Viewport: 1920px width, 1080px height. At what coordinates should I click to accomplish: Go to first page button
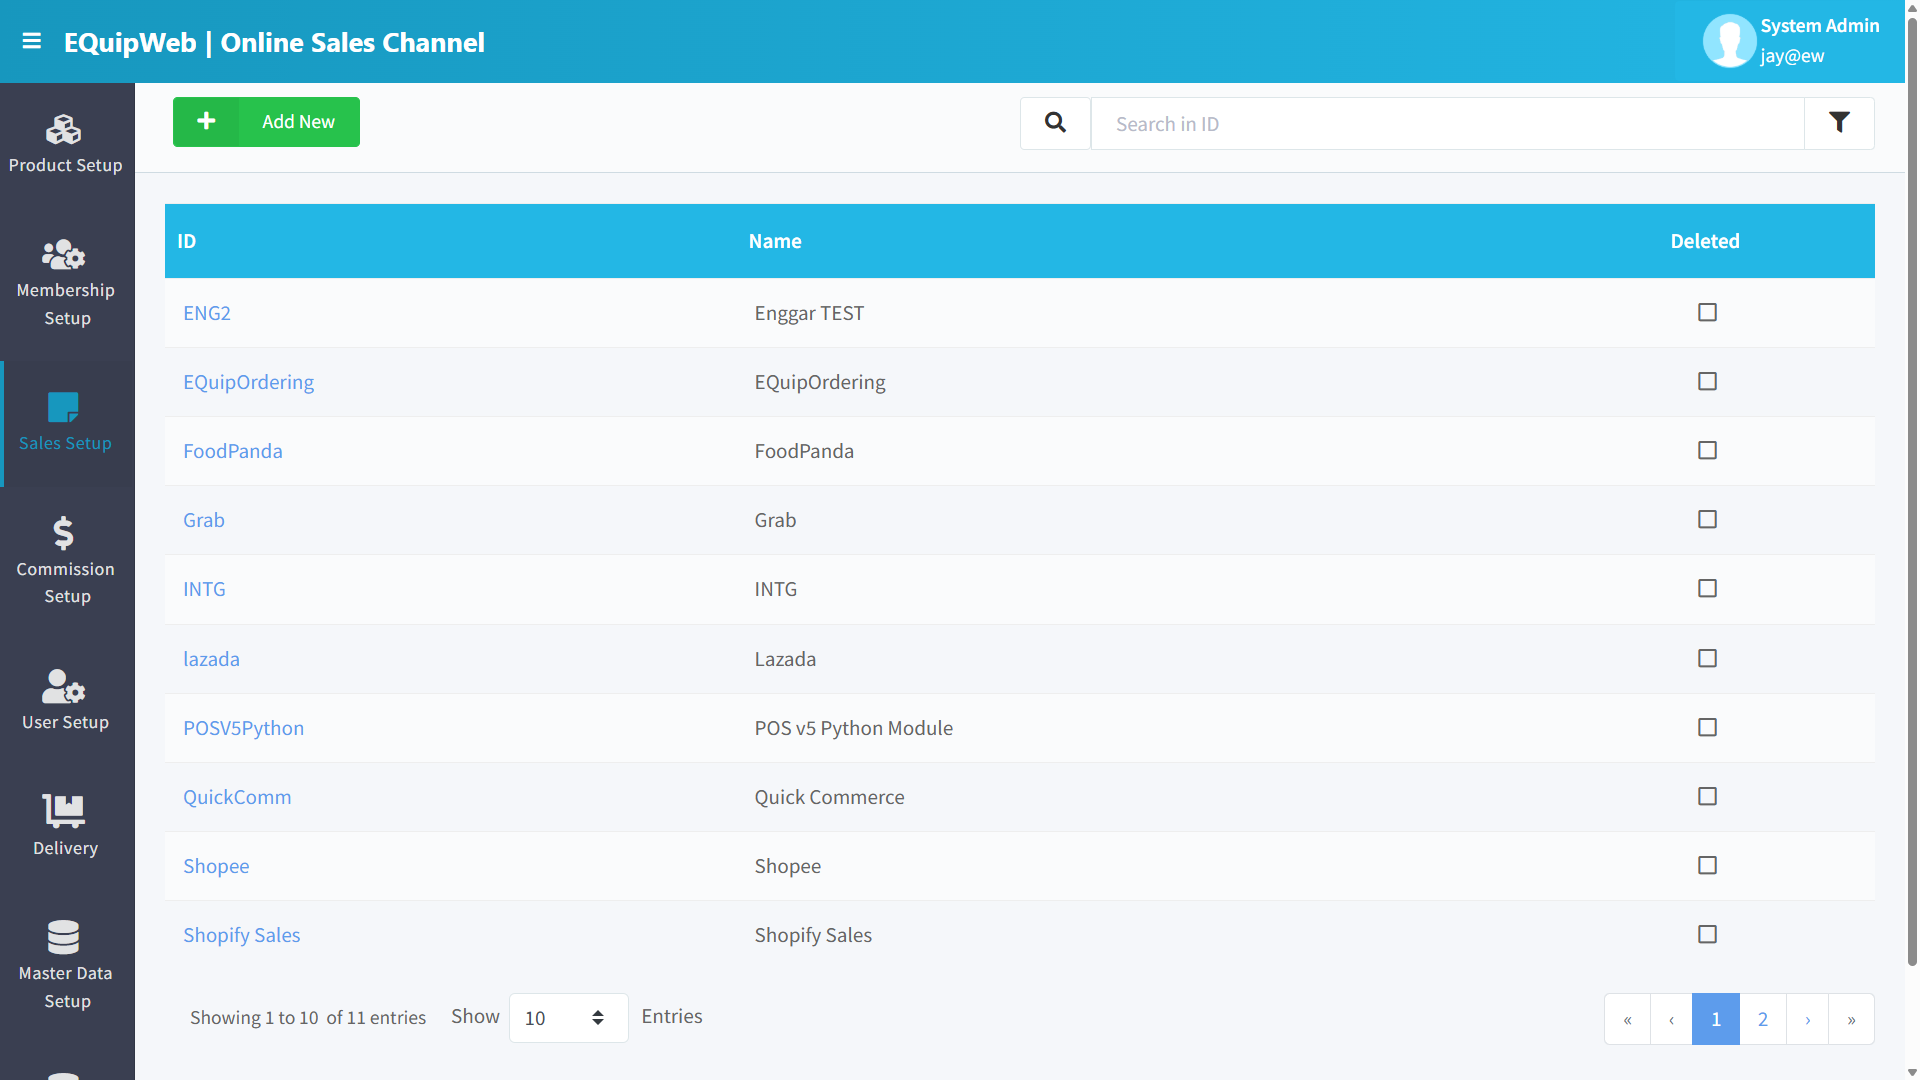(x=1627, y=1019)
